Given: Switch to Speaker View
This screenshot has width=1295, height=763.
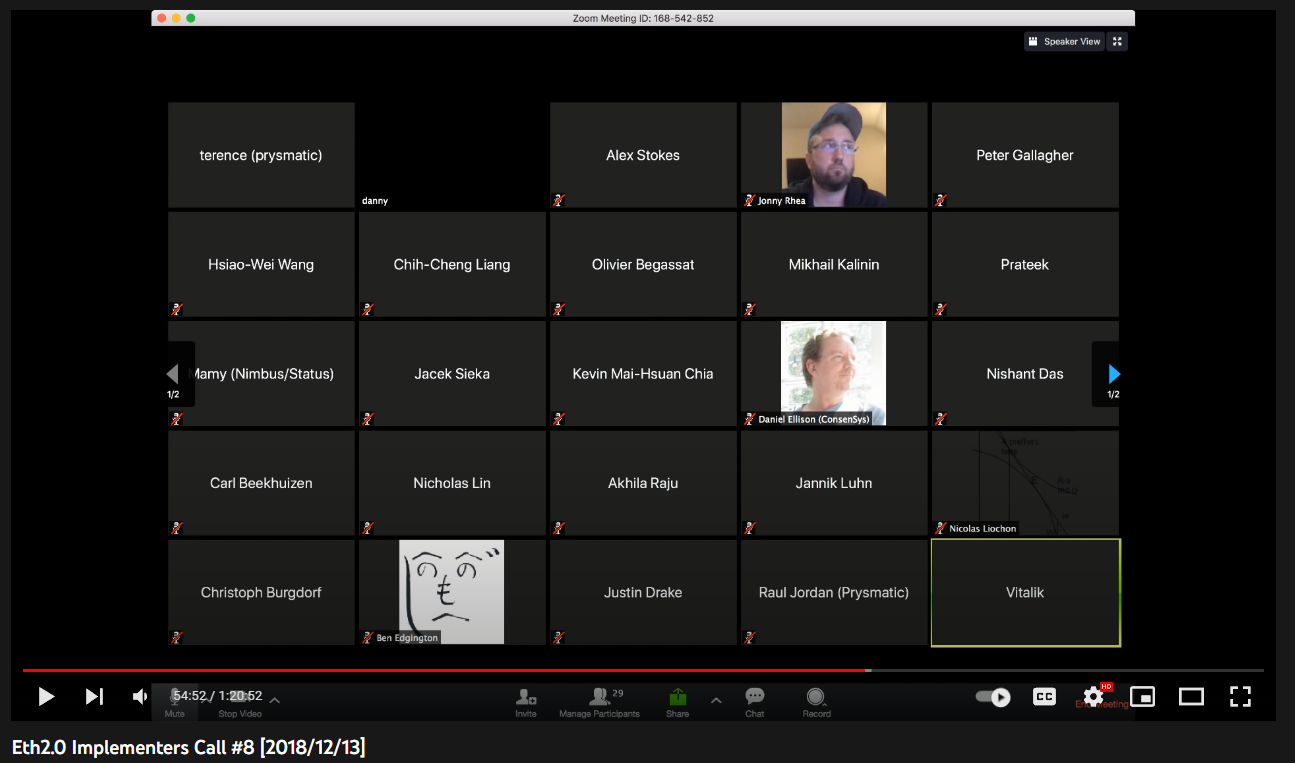Looking at the screenshot, I should tap(1064, 42).
